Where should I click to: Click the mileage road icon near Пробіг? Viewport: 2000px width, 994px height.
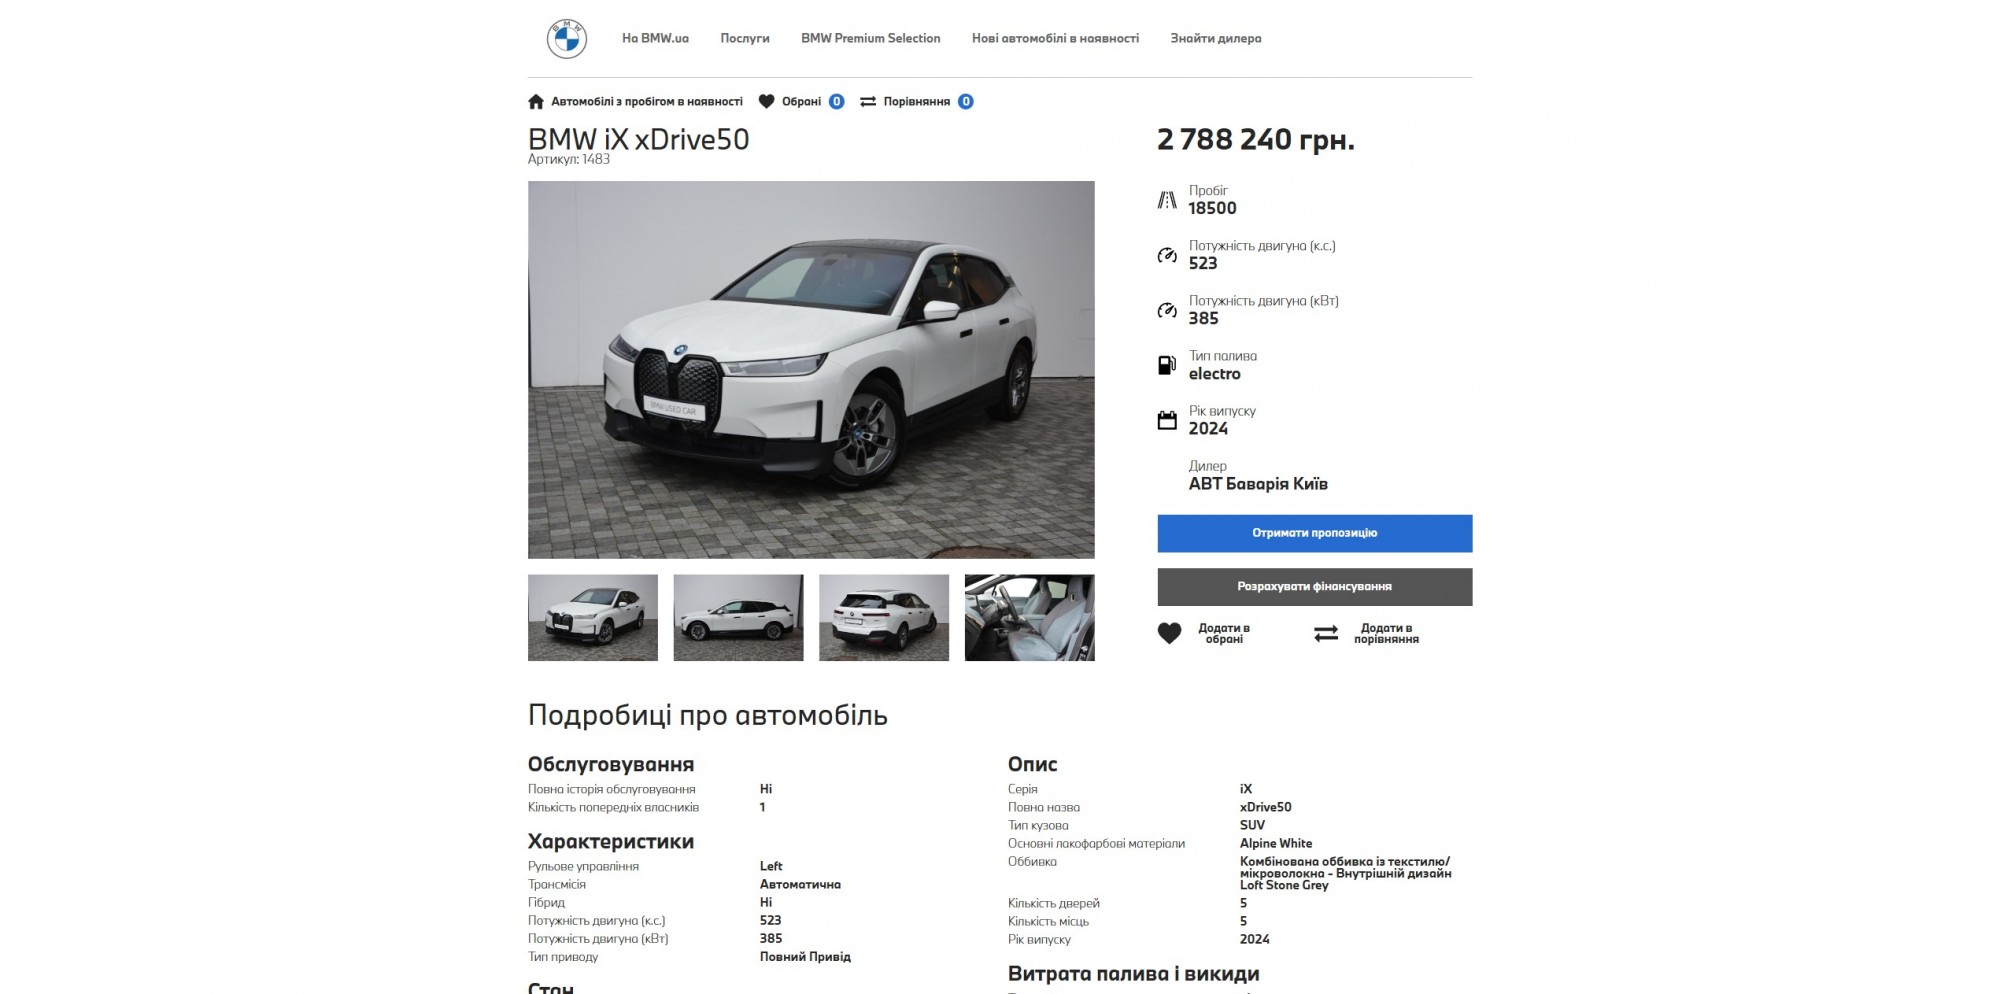1167,200
